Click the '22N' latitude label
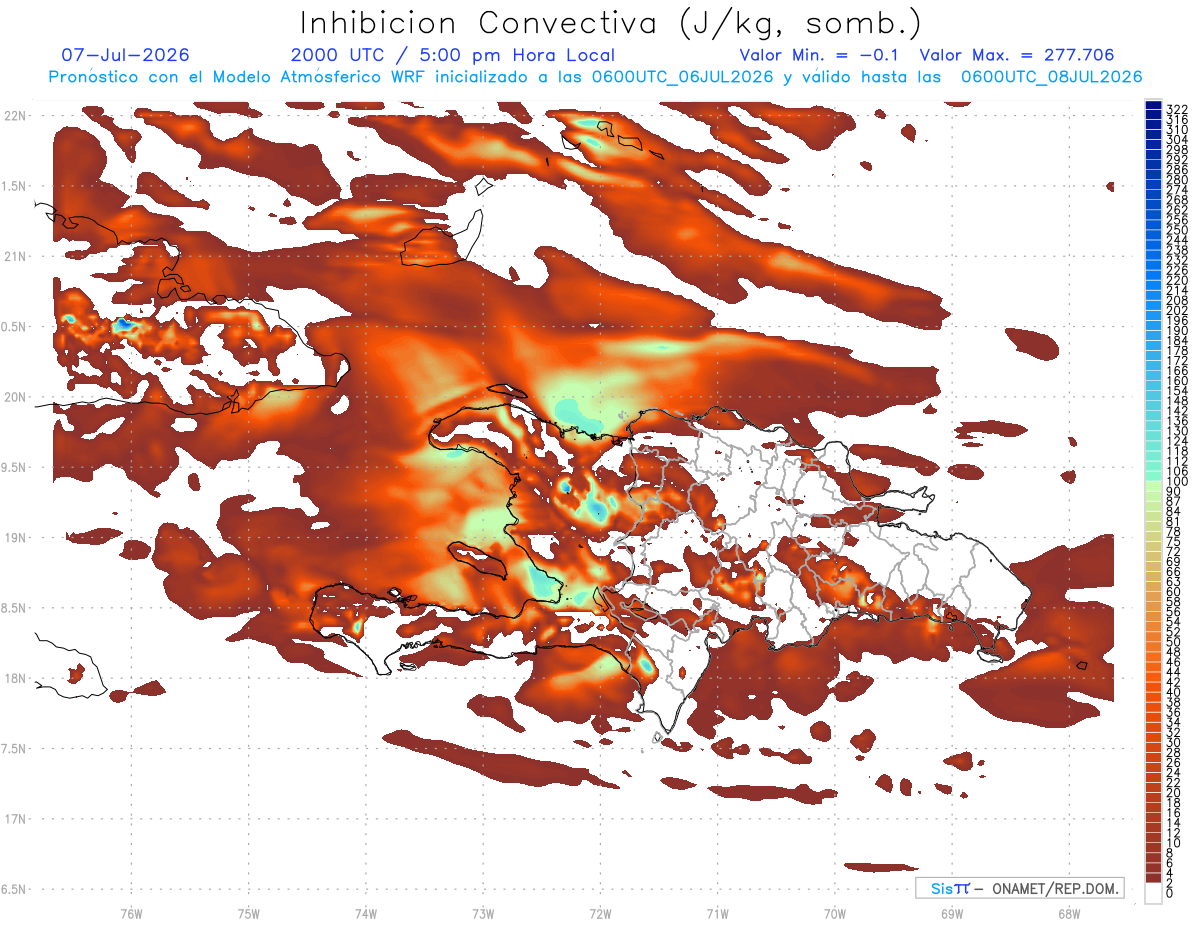Viewport: 1200px width, 927px height. tap(14, 115)
